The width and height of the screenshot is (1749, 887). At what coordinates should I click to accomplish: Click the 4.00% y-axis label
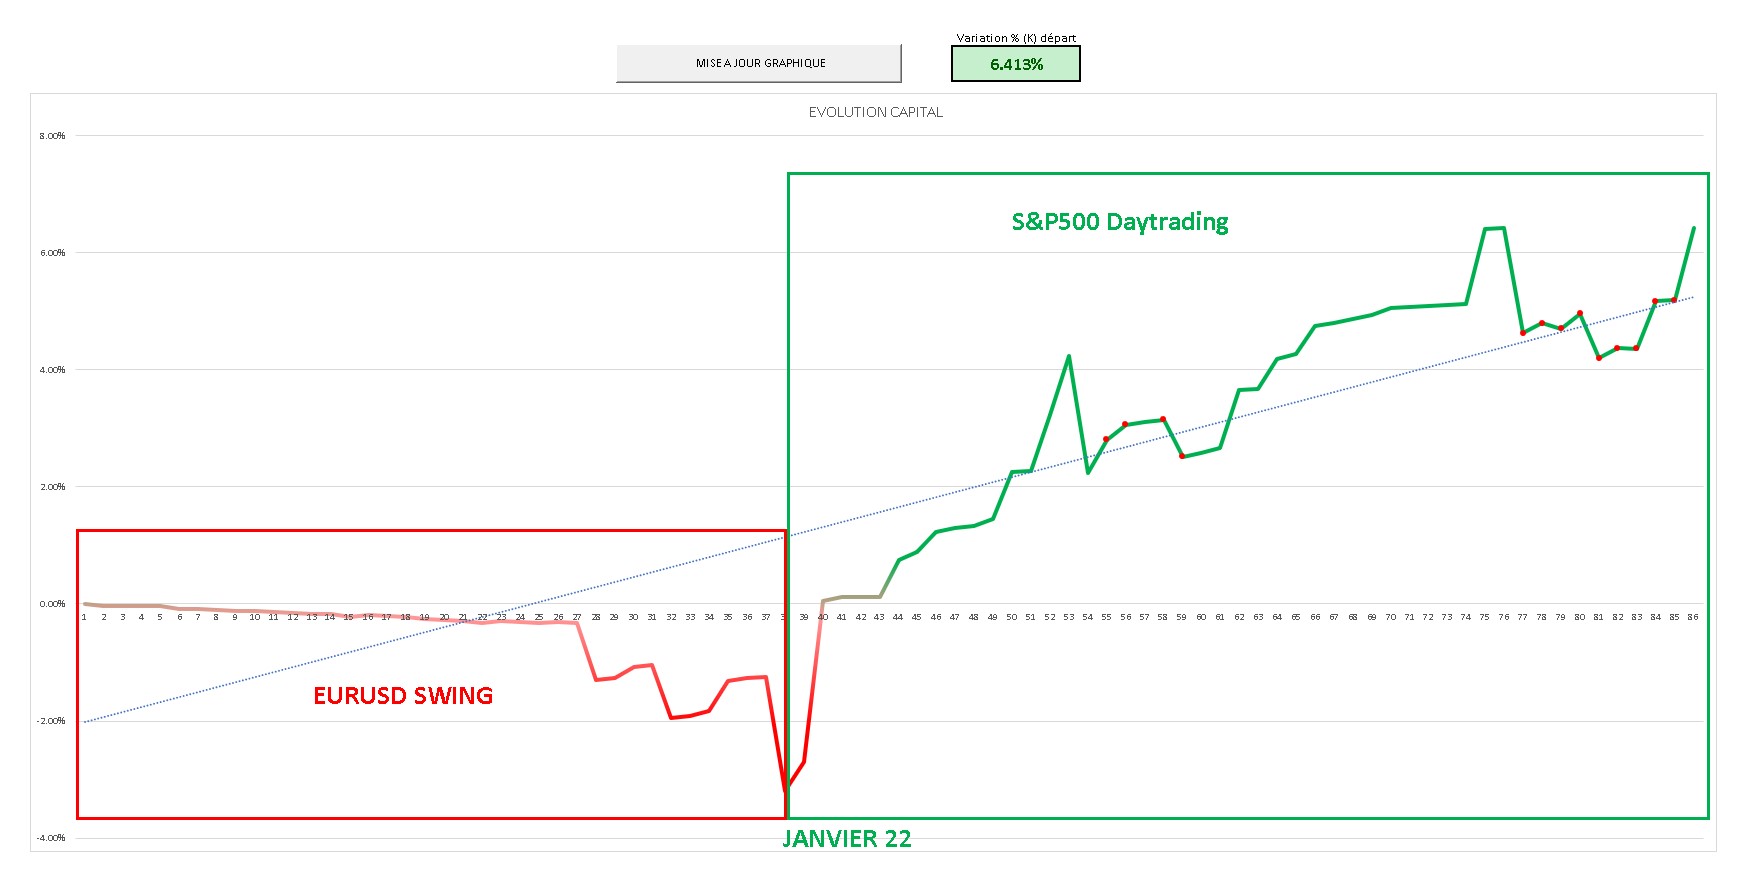point(52,370)
